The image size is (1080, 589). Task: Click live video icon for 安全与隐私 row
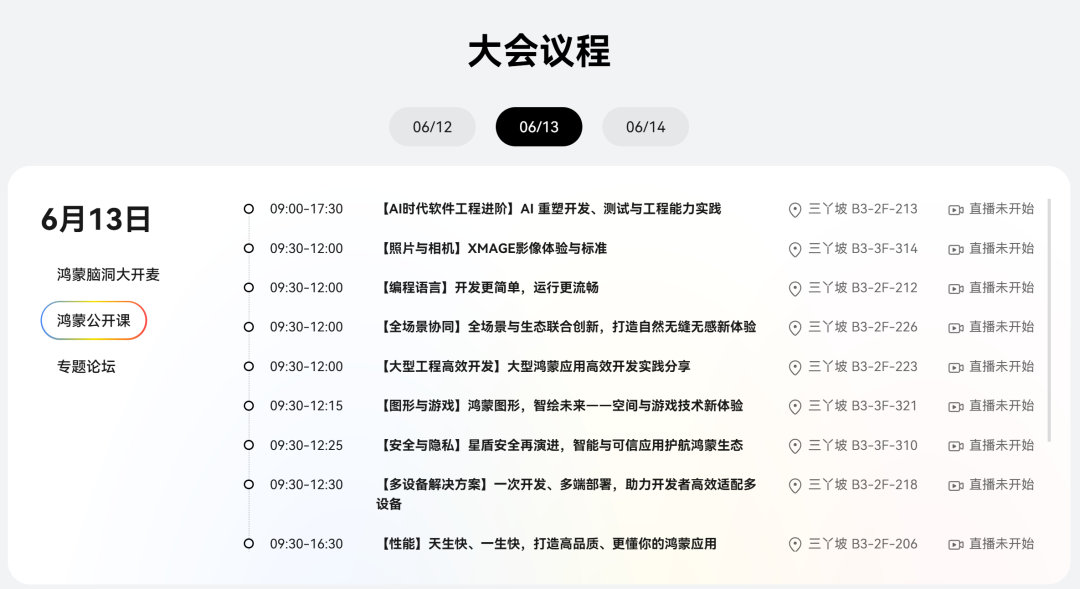(x=955, y=446)
